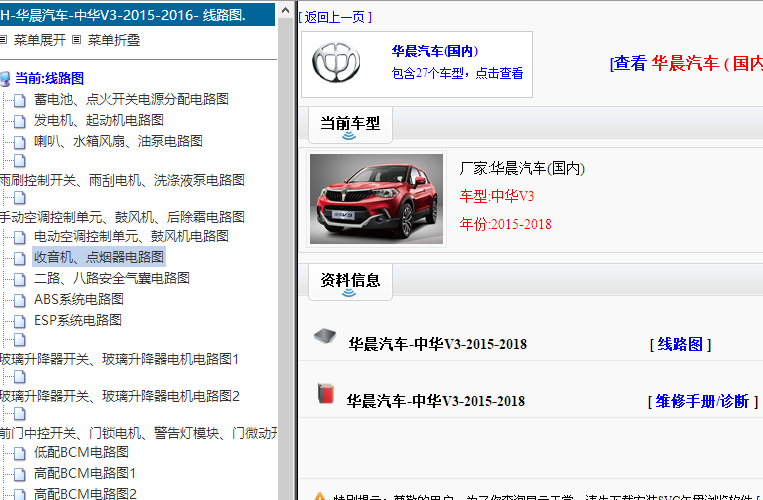Click document icon beside 电动空调控制单元、鼓风机电路图
763x500 pixels.
coord(19,237)
